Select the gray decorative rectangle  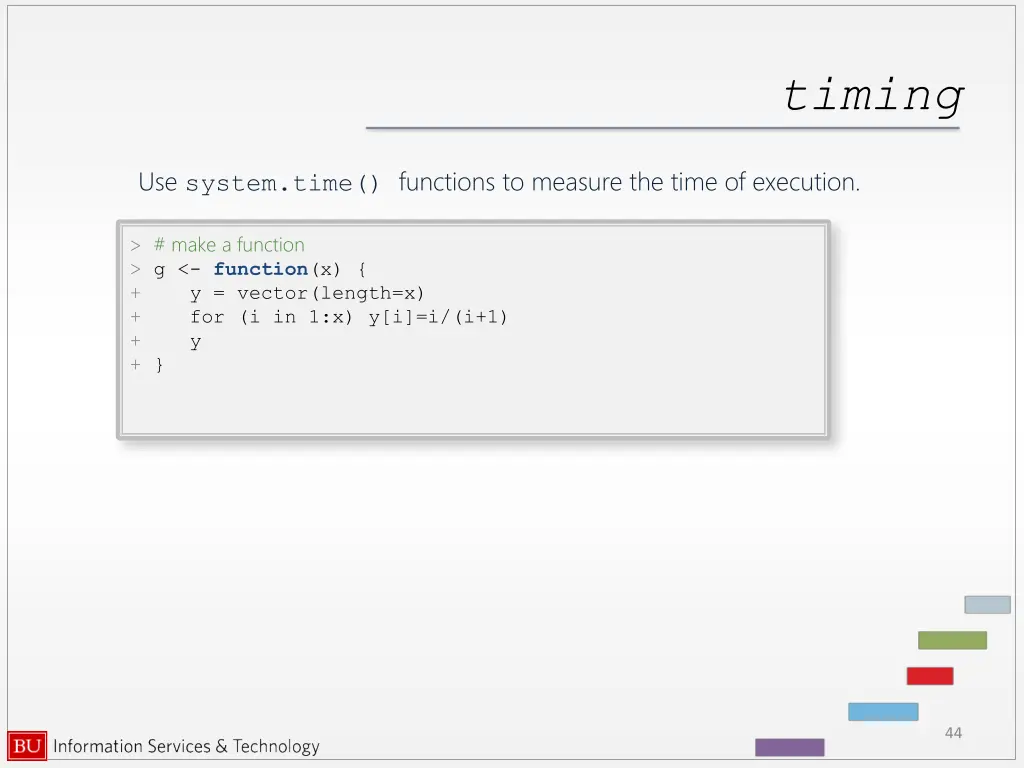tap(987, 605)
